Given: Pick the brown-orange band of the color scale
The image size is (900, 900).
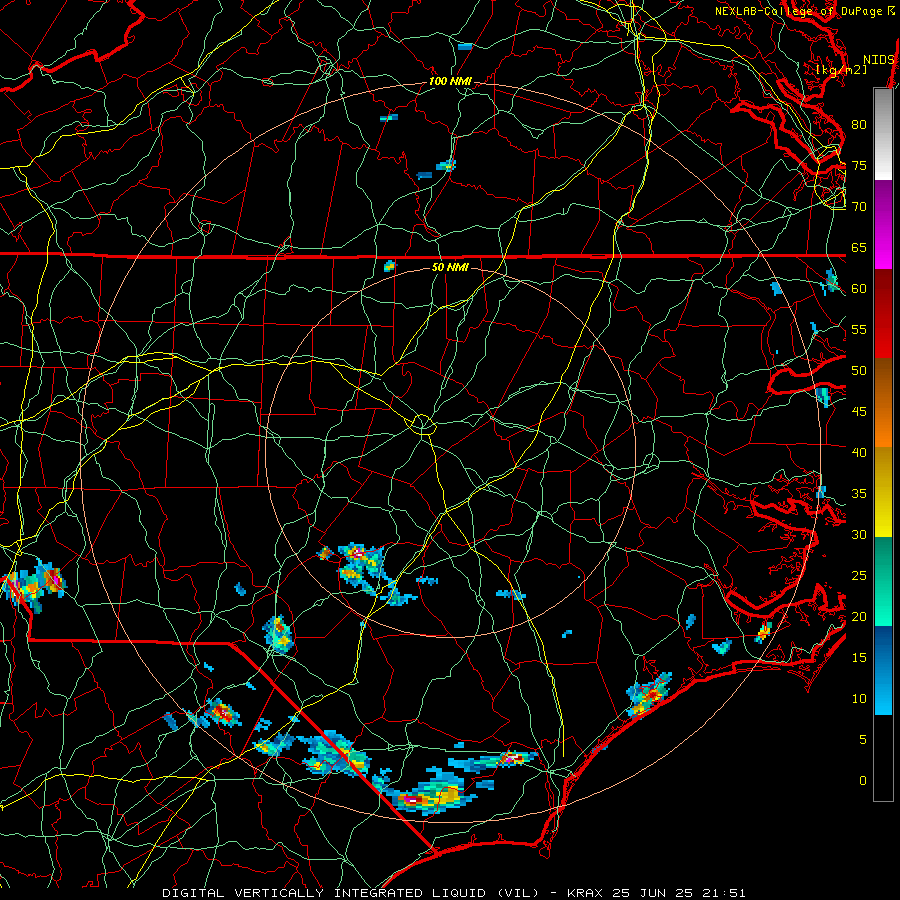Looking at the screenshot, I should (x=883, y=403).
